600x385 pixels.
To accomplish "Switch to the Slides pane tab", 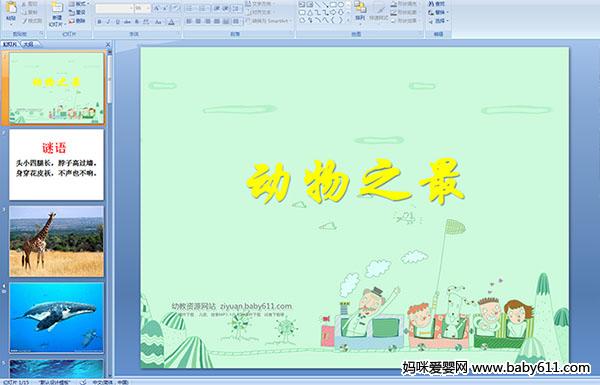I will (10, 44).
